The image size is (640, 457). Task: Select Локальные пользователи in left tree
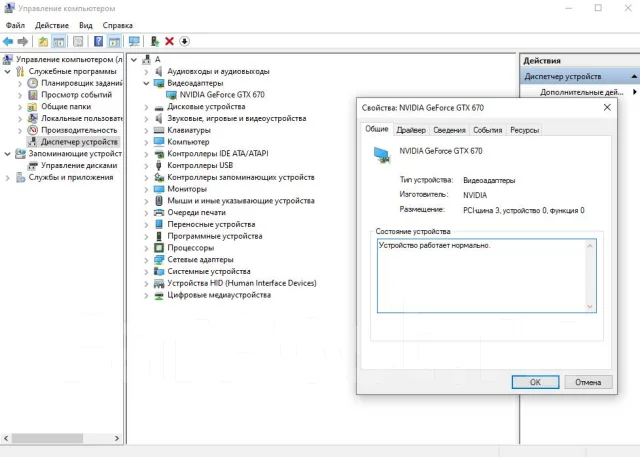[x=82, y=118]
